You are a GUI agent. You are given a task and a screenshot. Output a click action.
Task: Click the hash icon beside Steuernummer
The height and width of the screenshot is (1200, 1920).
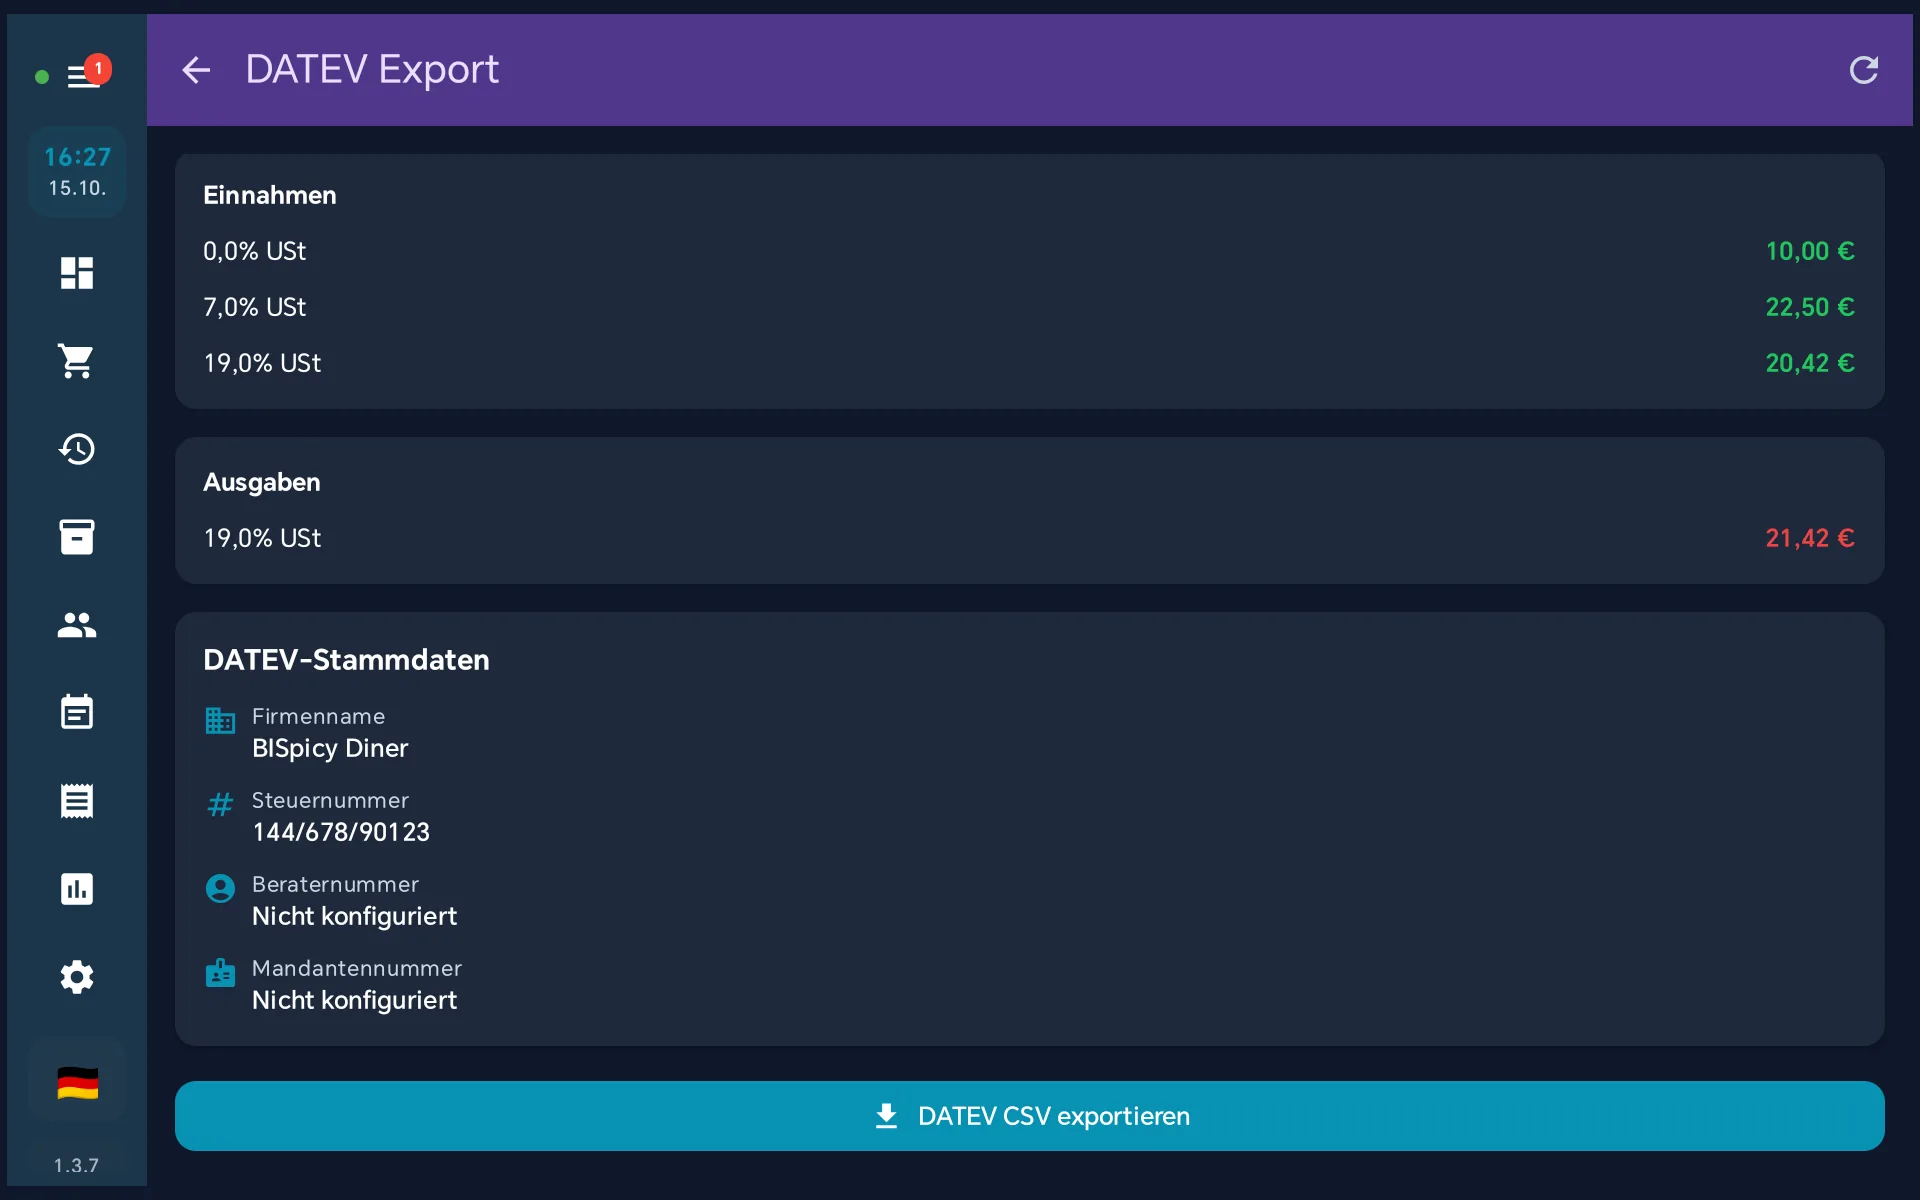[220, 804]
